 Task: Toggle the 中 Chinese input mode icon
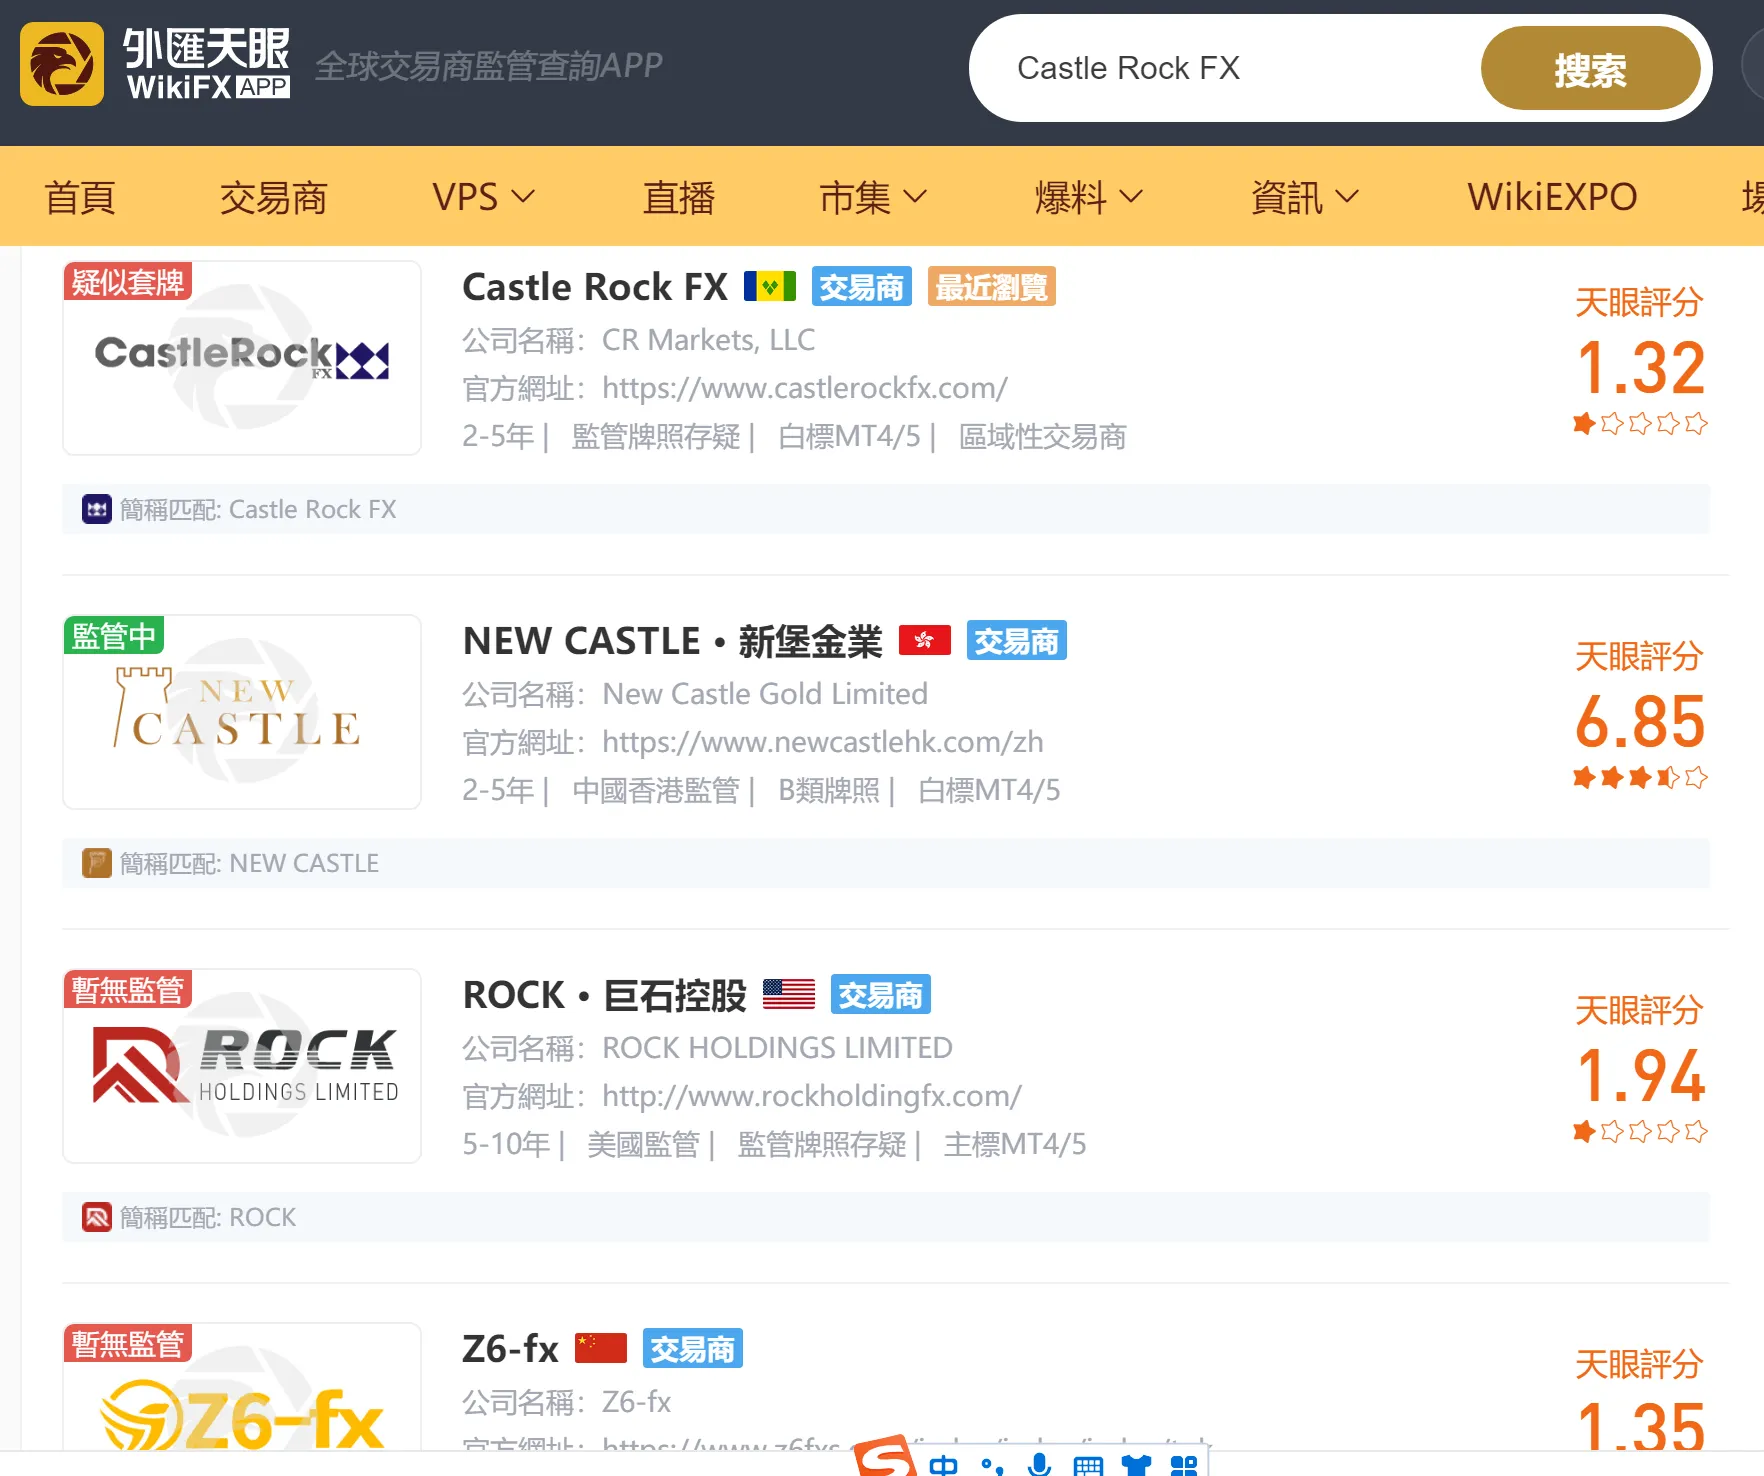click(x=943, y=1465)
